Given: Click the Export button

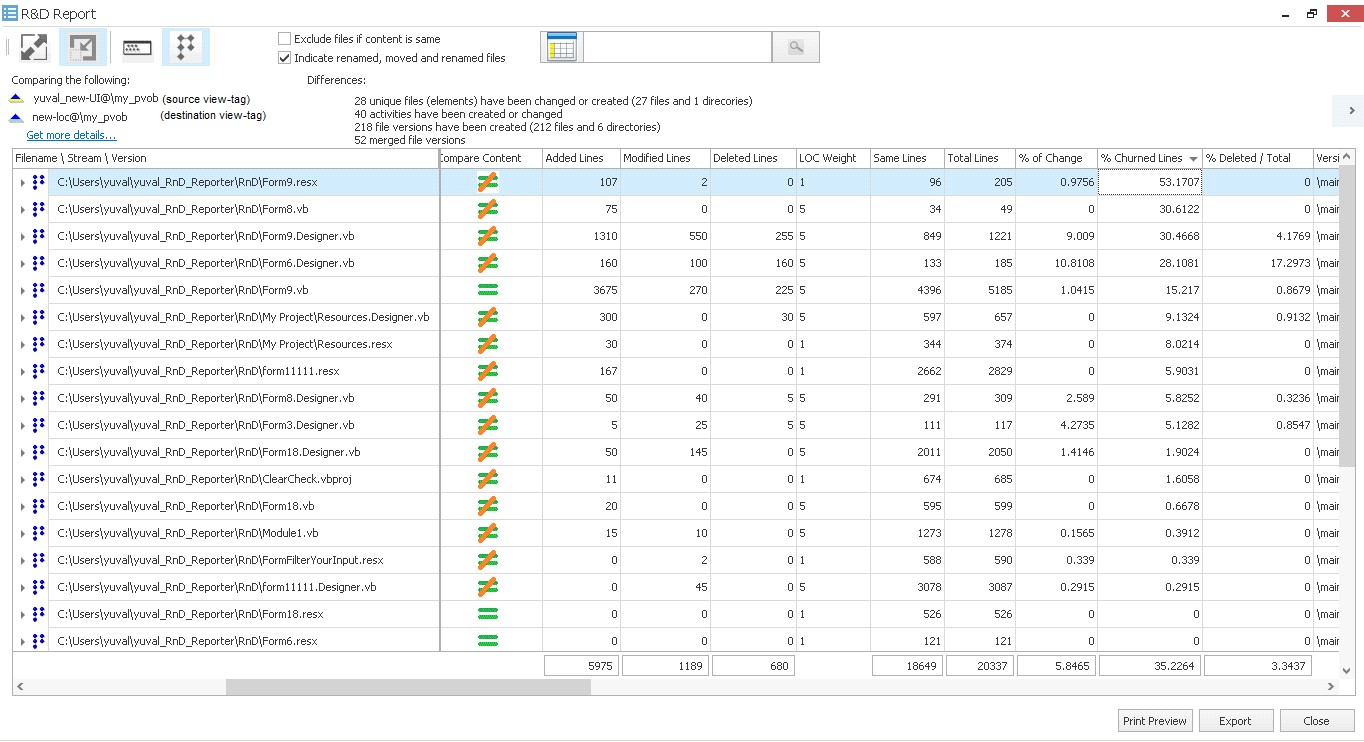Looking at the screenshot, I should point(1234,721).
